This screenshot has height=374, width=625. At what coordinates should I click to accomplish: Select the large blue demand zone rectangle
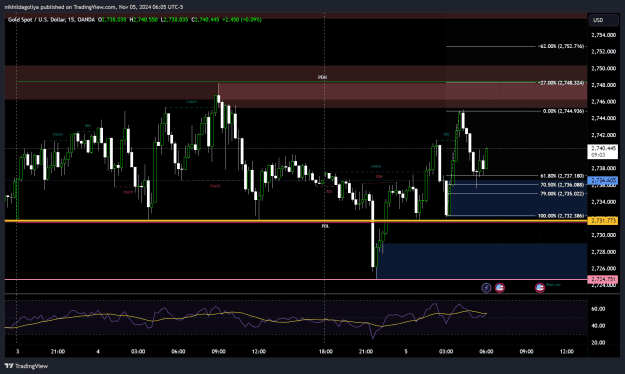tap(482, 261)
